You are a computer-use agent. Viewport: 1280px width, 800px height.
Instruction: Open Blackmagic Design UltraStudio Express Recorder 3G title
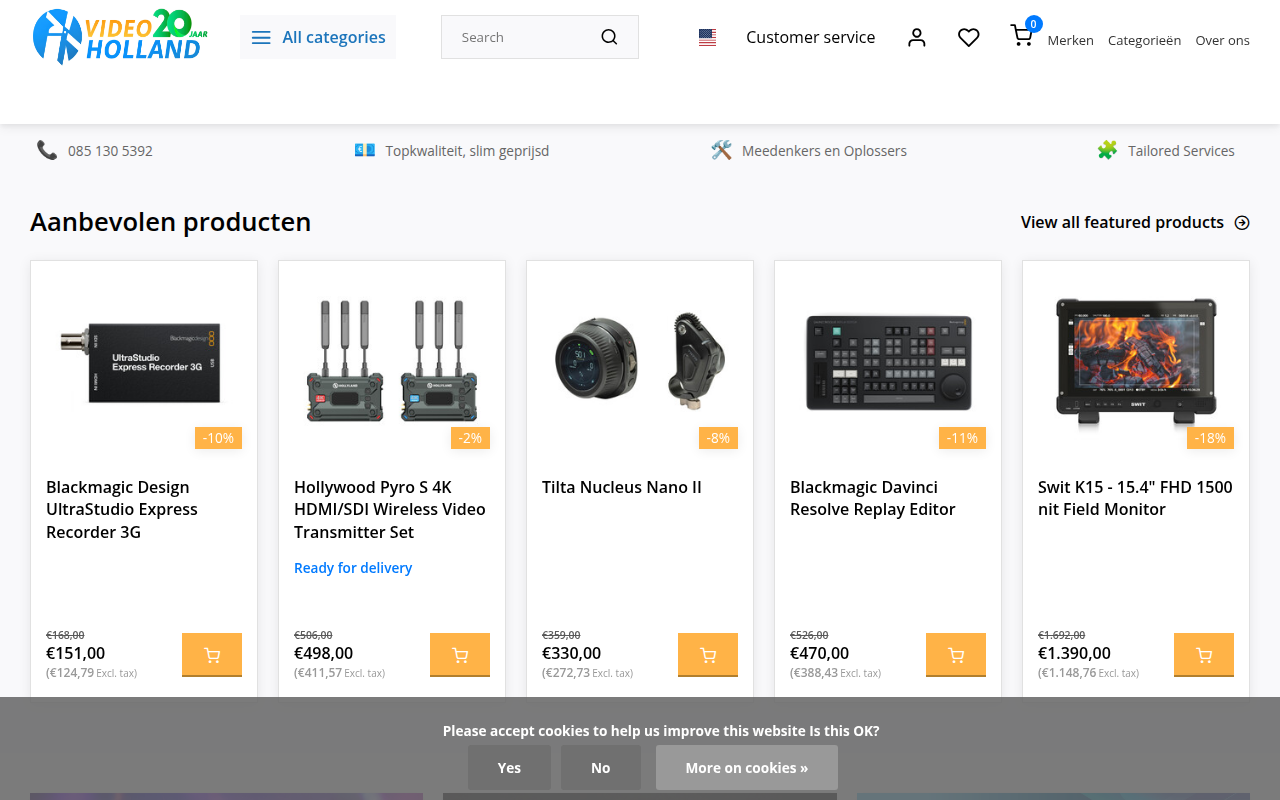[x=122, y=509]
